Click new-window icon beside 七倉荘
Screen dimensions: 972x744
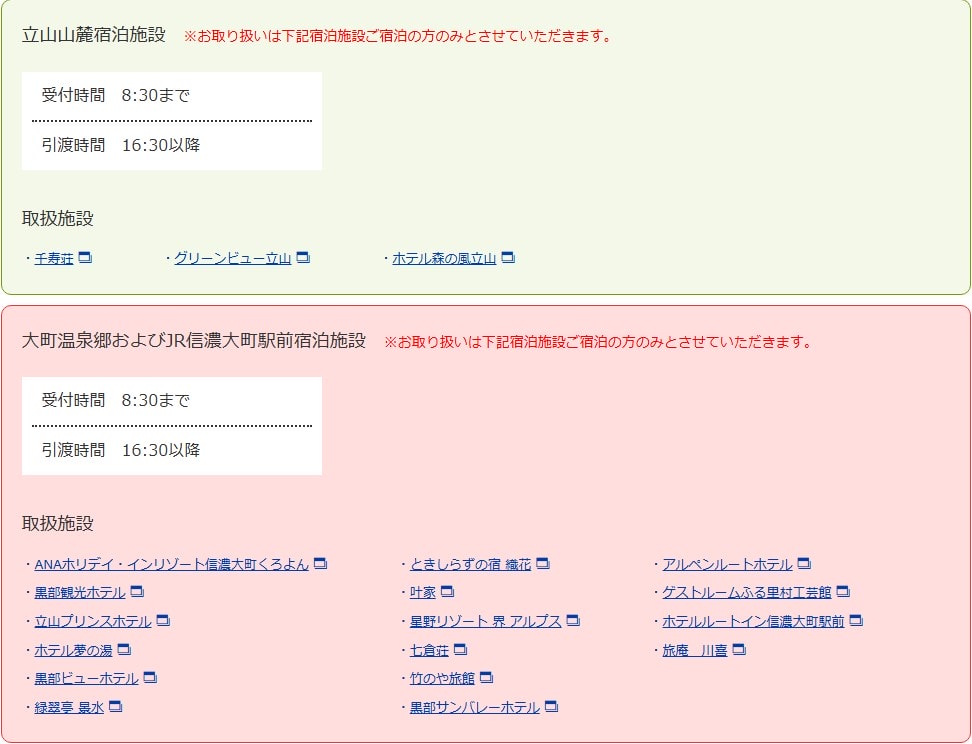461,649
